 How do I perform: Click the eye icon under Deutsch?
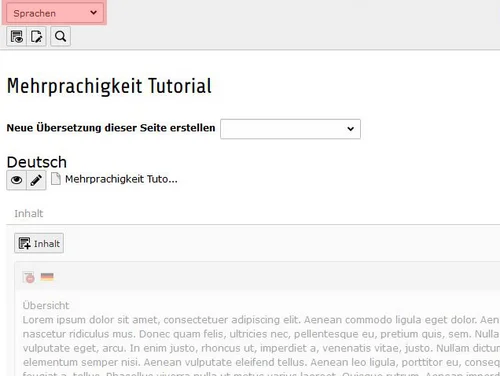[x=16, y=180]
